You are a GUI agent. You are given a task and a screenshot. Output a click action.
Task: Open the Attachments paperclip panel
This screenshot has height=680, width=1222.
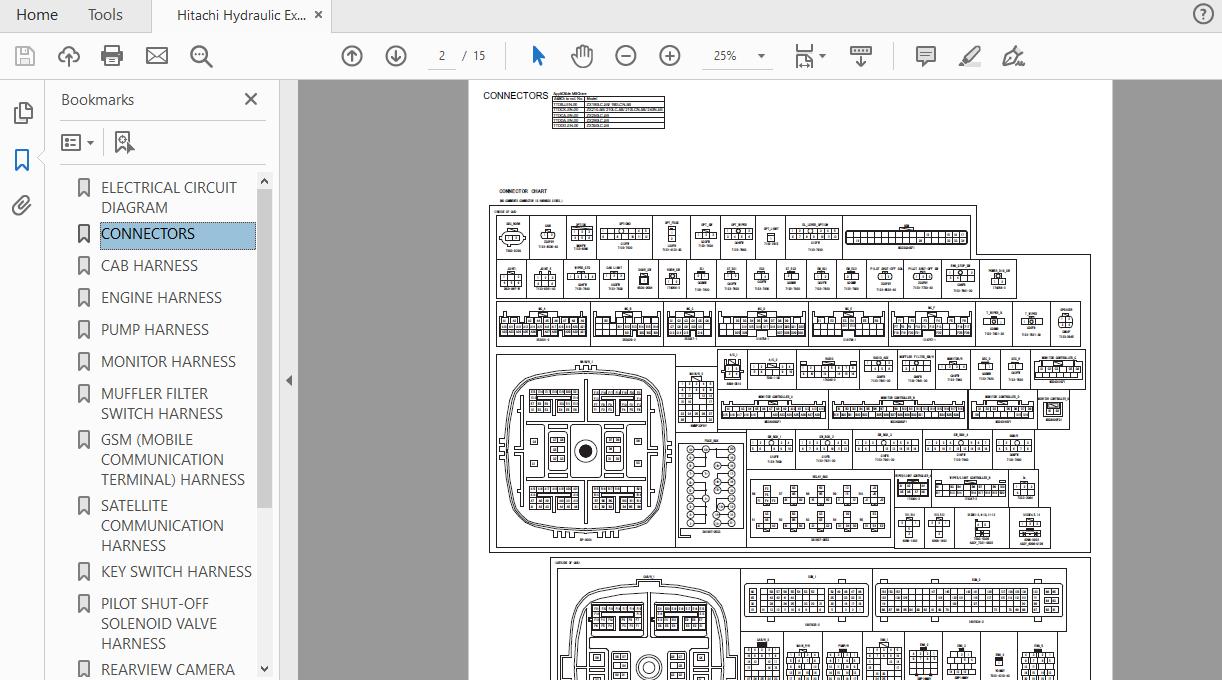click(x=22, y=205)
